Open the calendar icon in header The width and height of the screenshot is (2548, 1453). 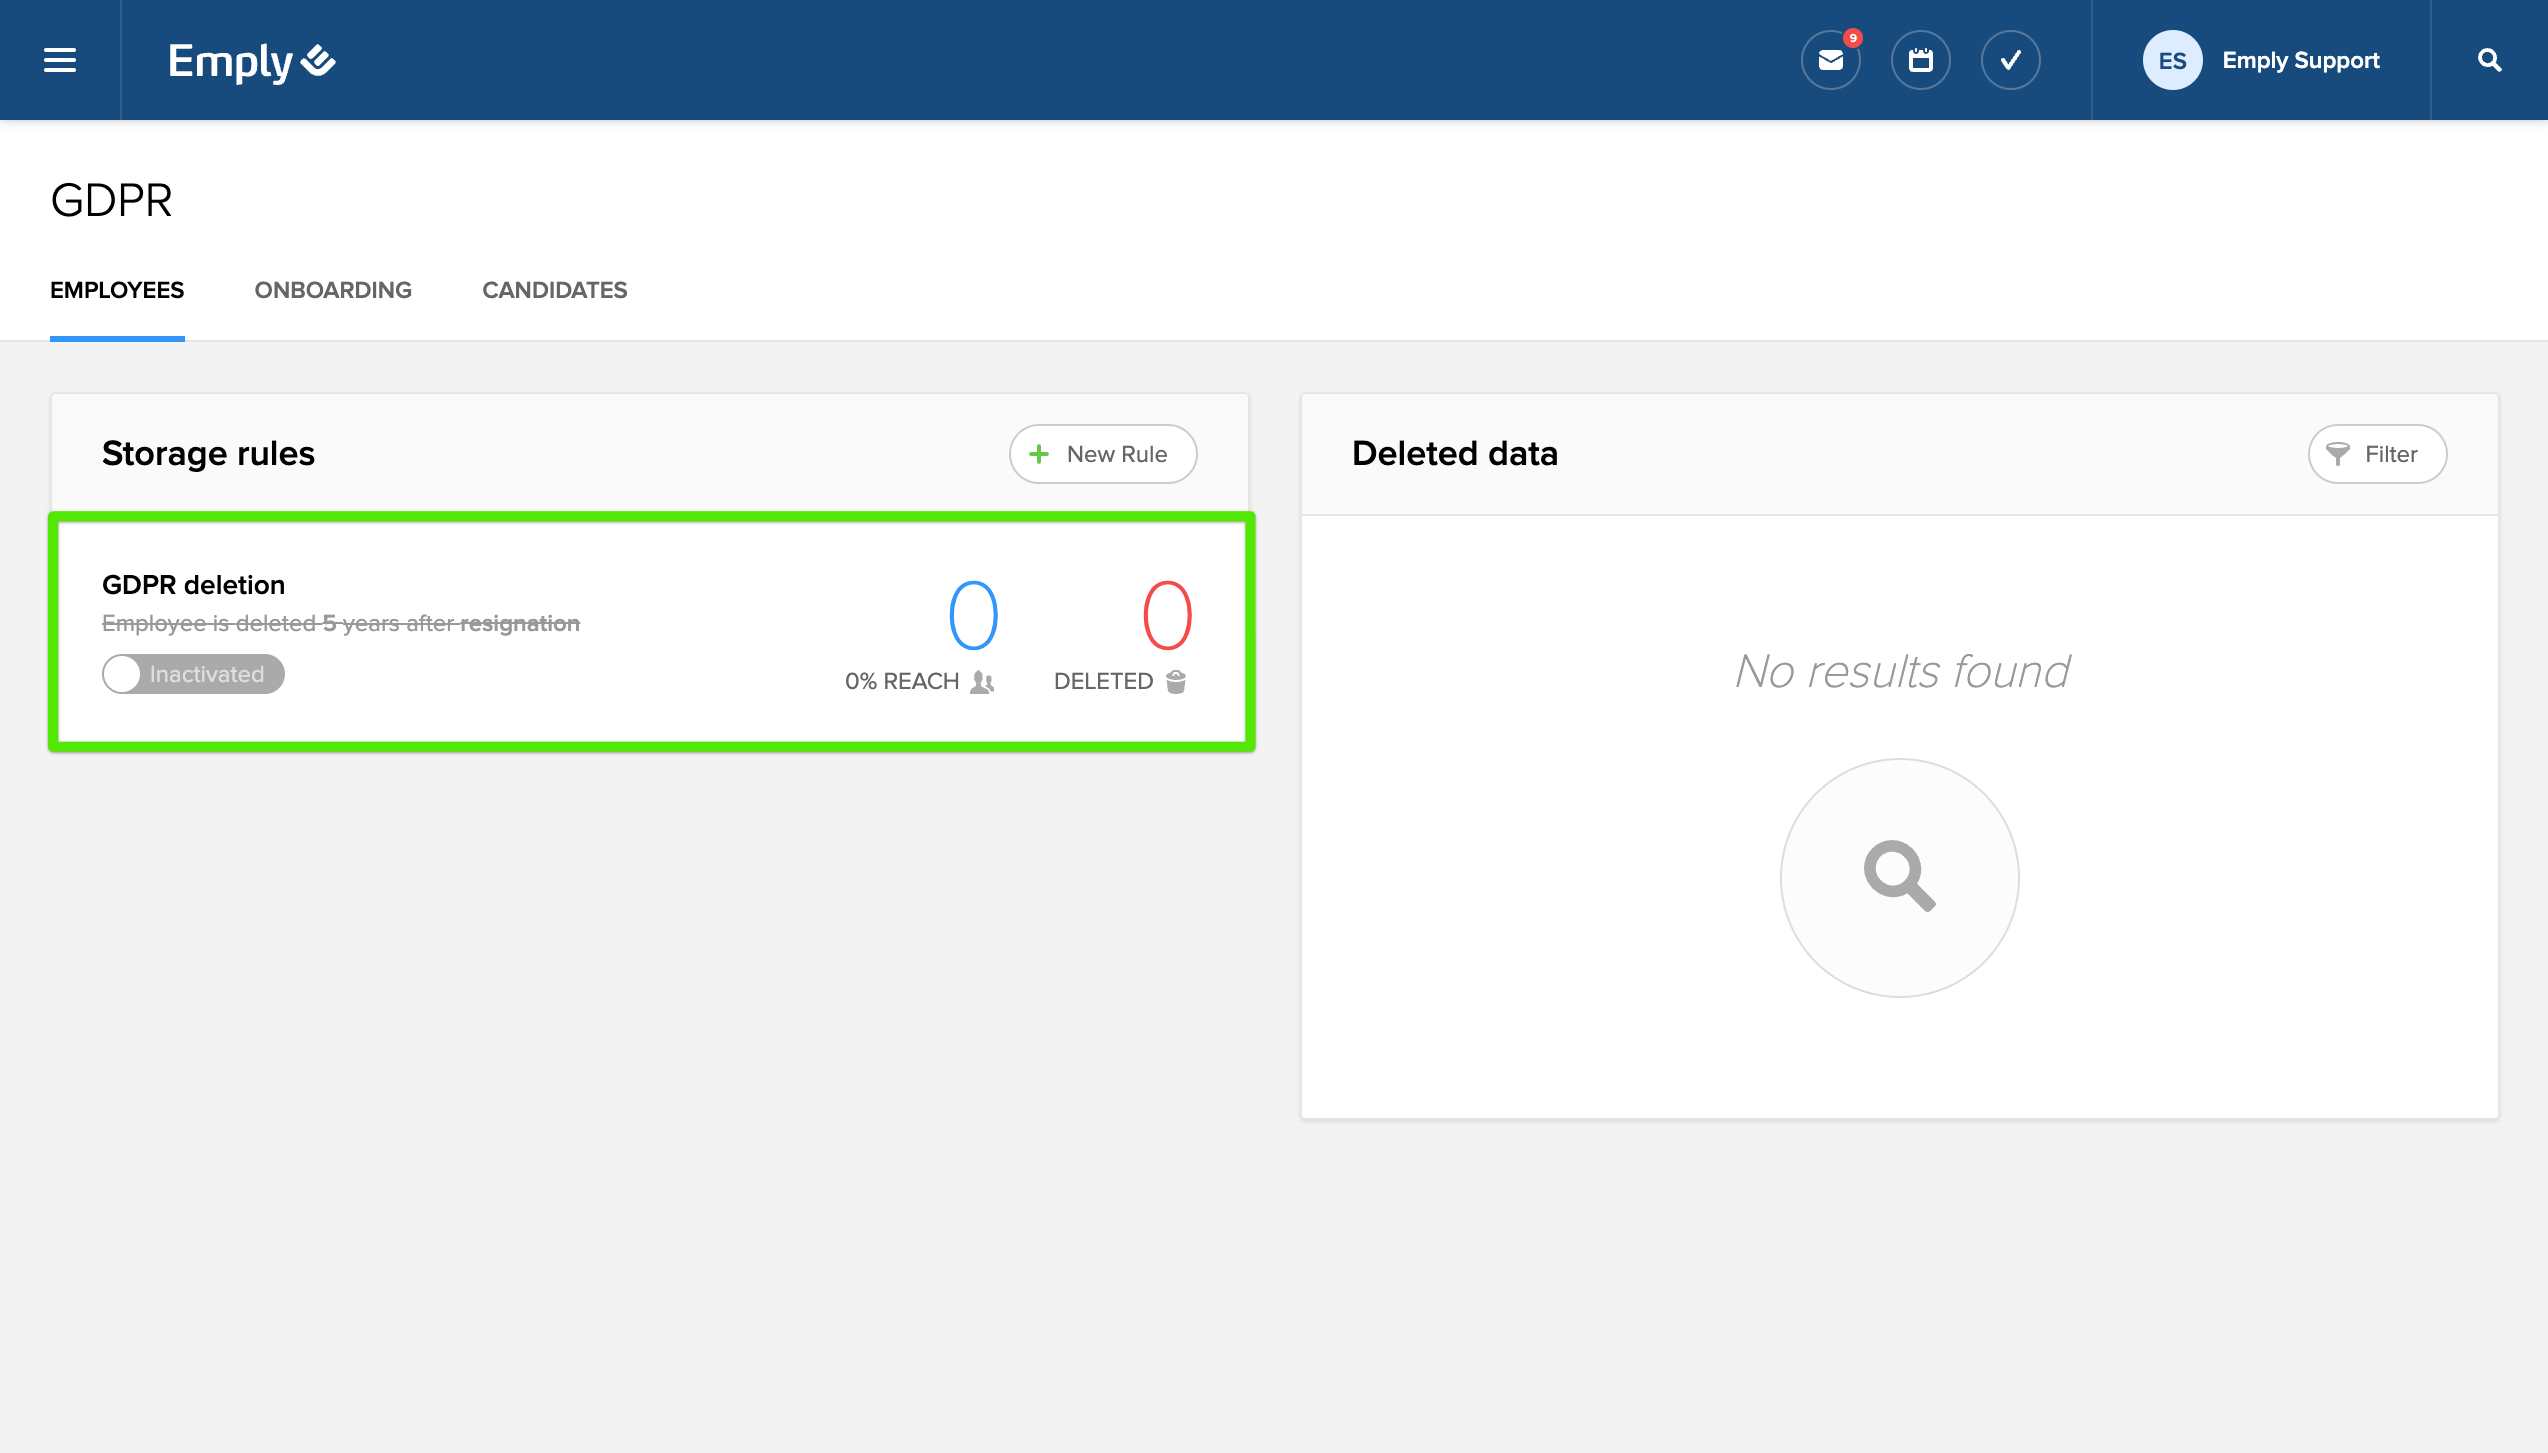(1920, 60)
